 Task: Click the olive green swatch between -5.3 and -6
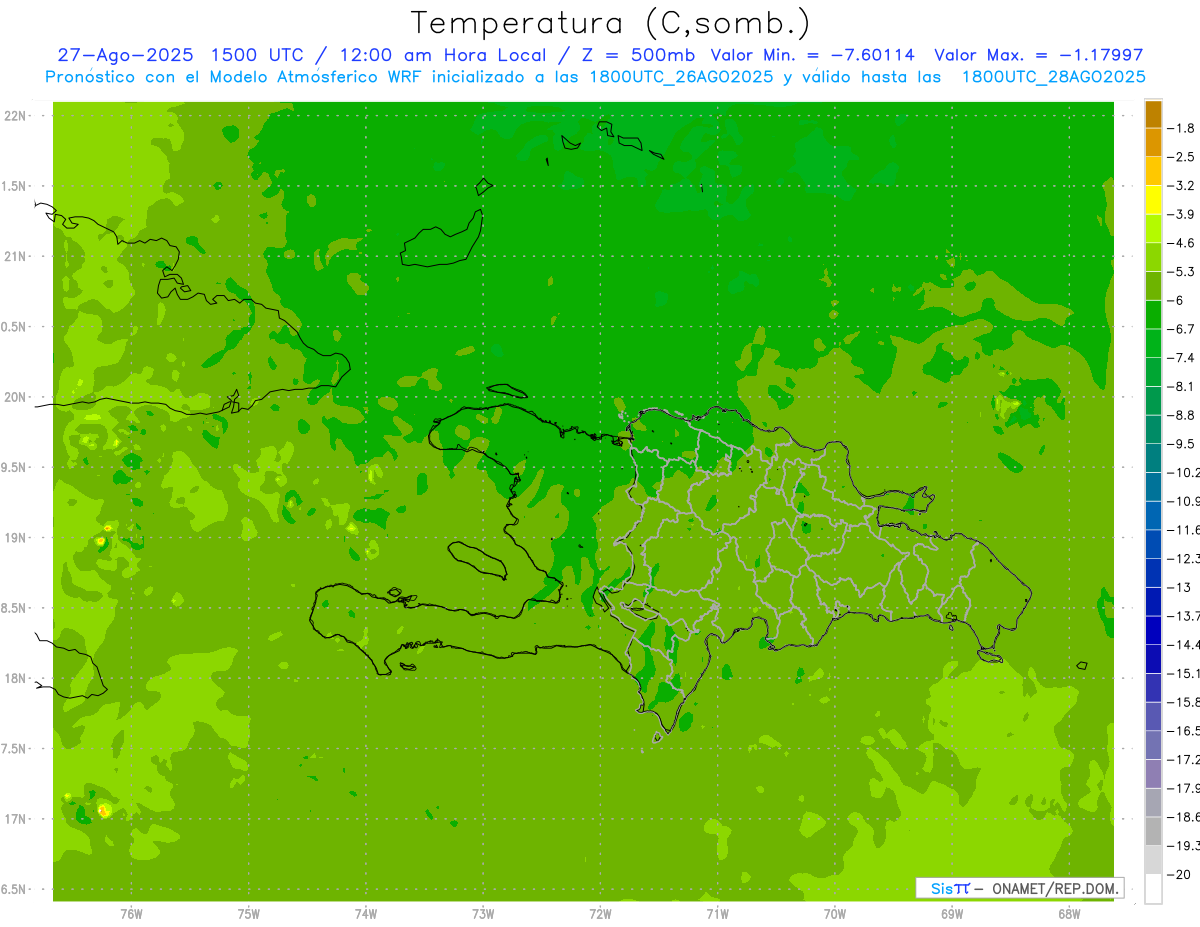coord(1153,286)
